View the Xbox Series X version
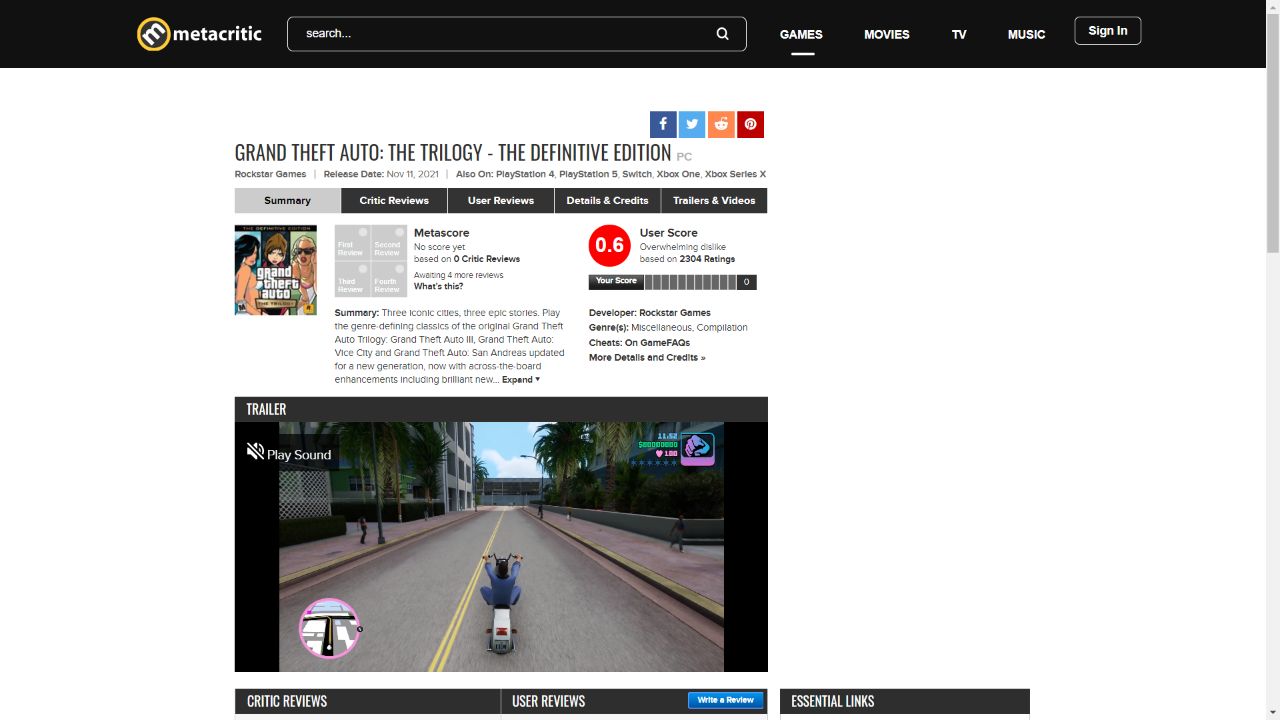 click(x=735, y=174)
